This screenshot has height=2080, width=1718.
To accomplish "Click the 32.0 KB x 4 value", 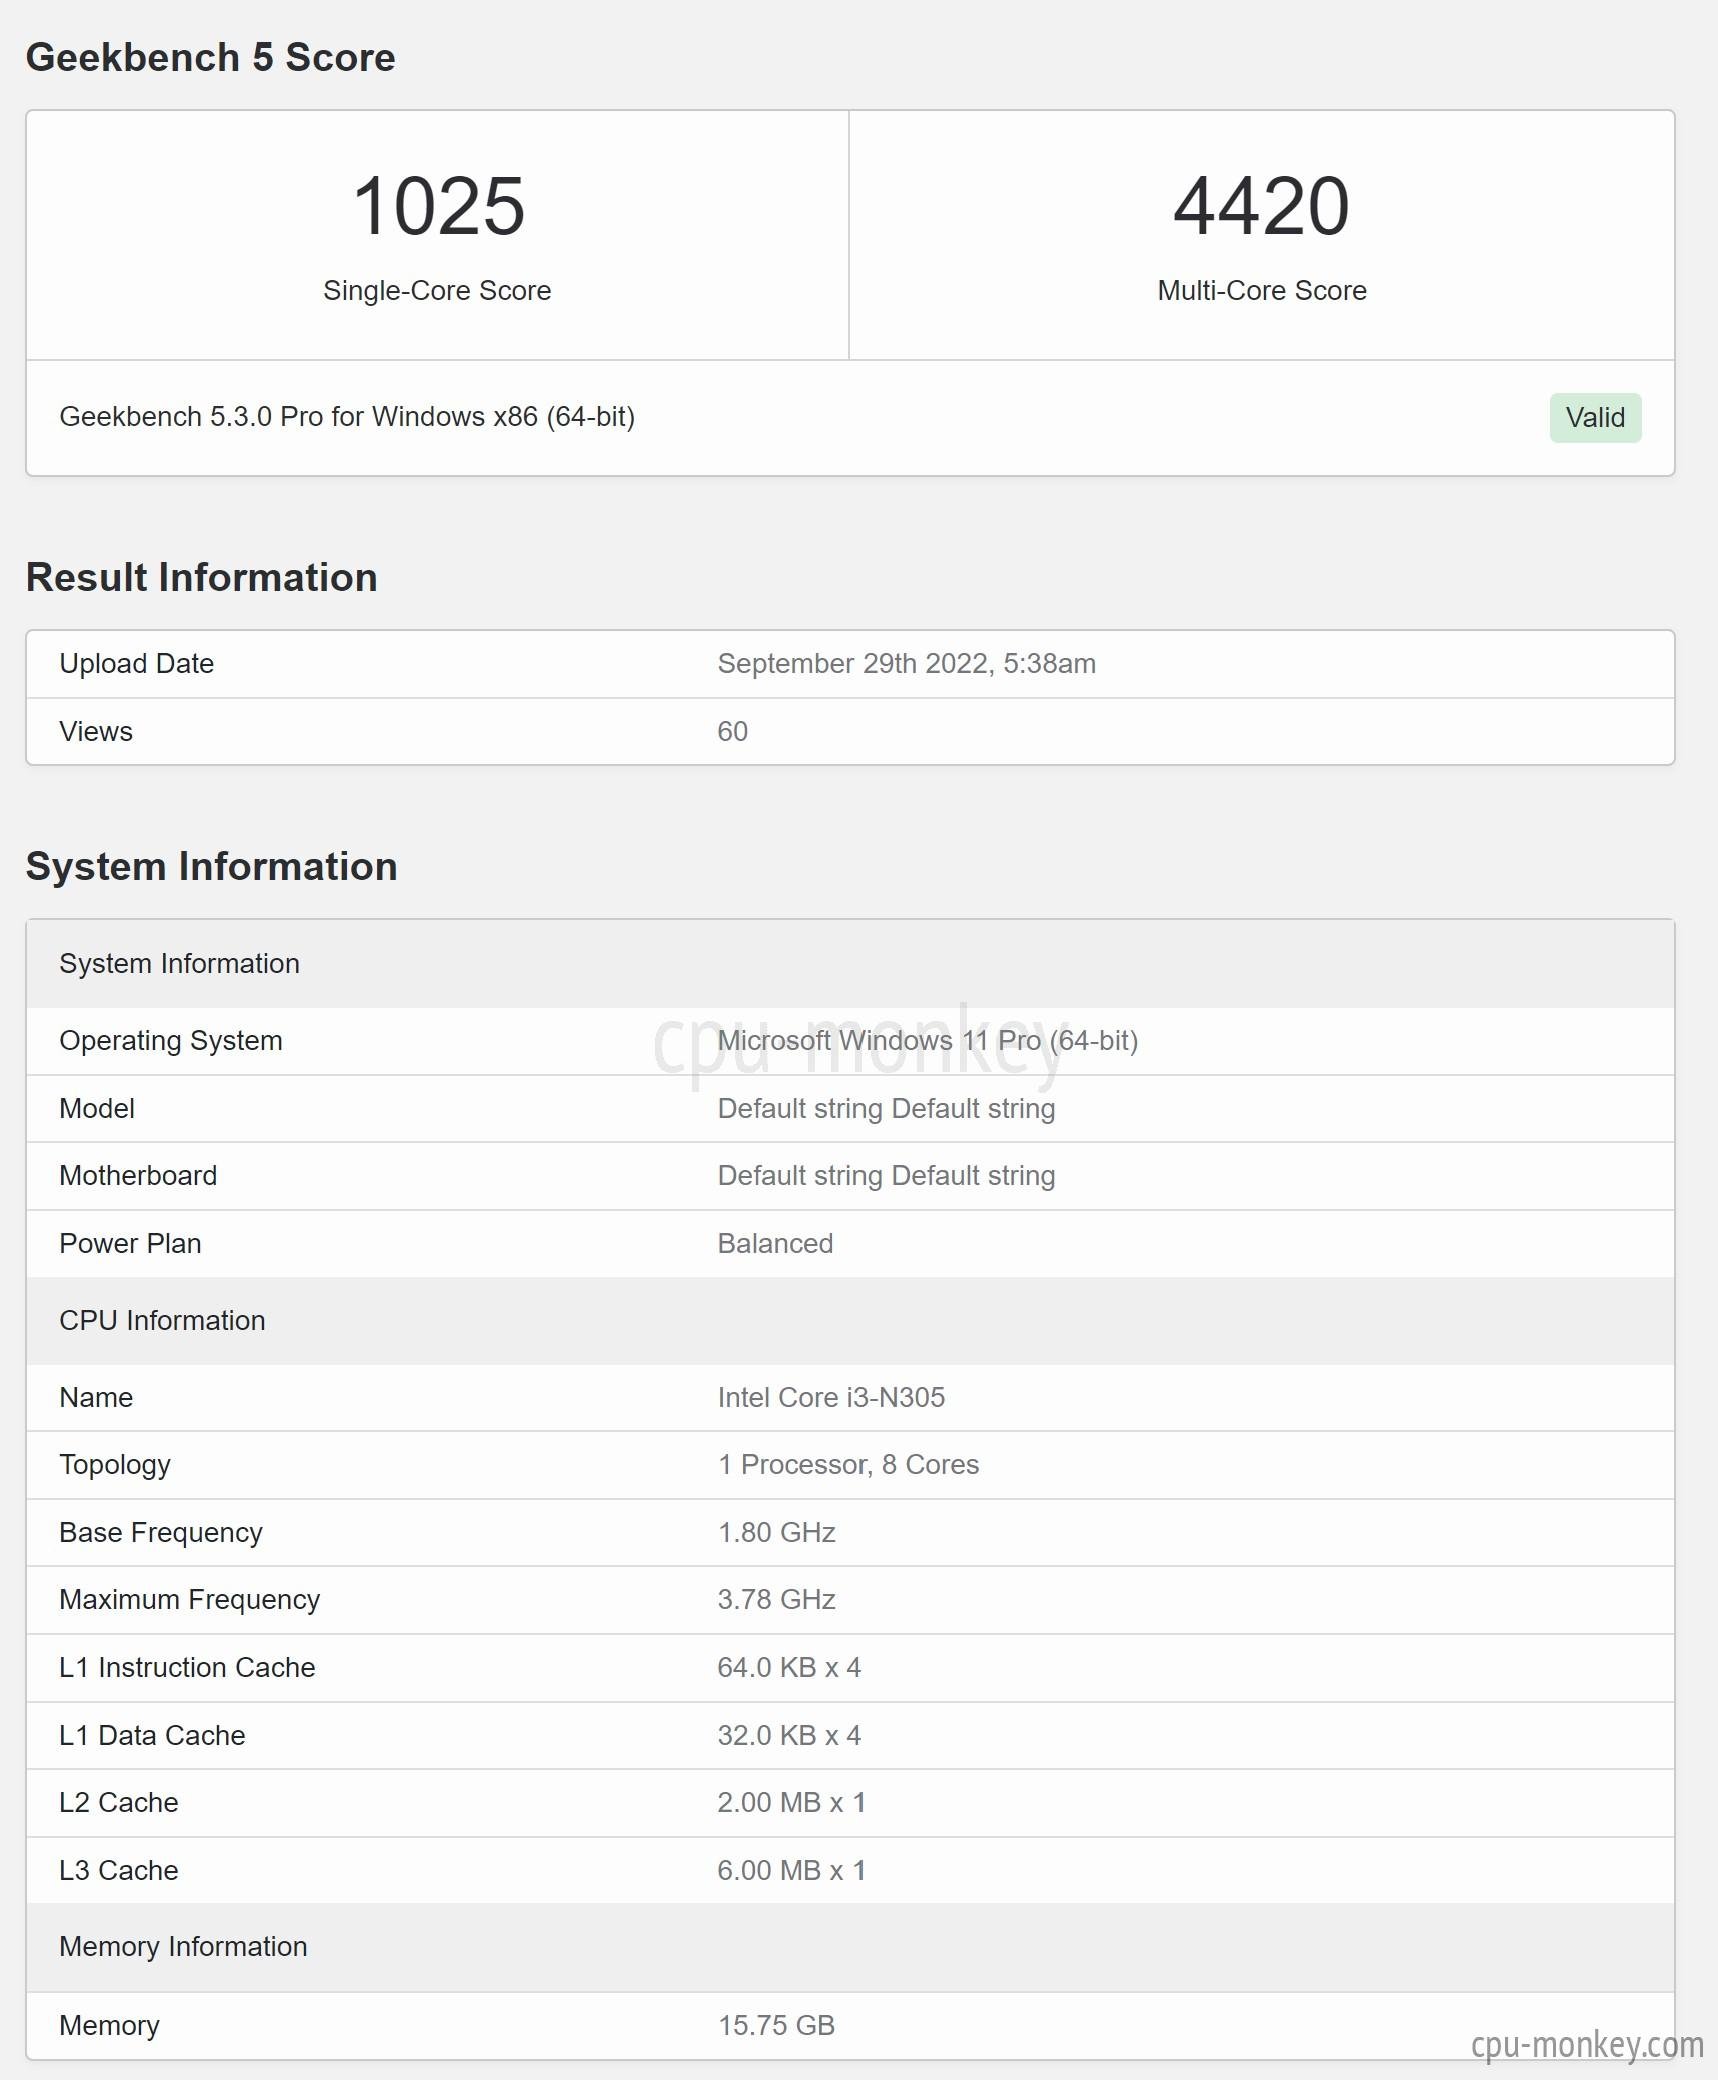I will (789, 1736).
